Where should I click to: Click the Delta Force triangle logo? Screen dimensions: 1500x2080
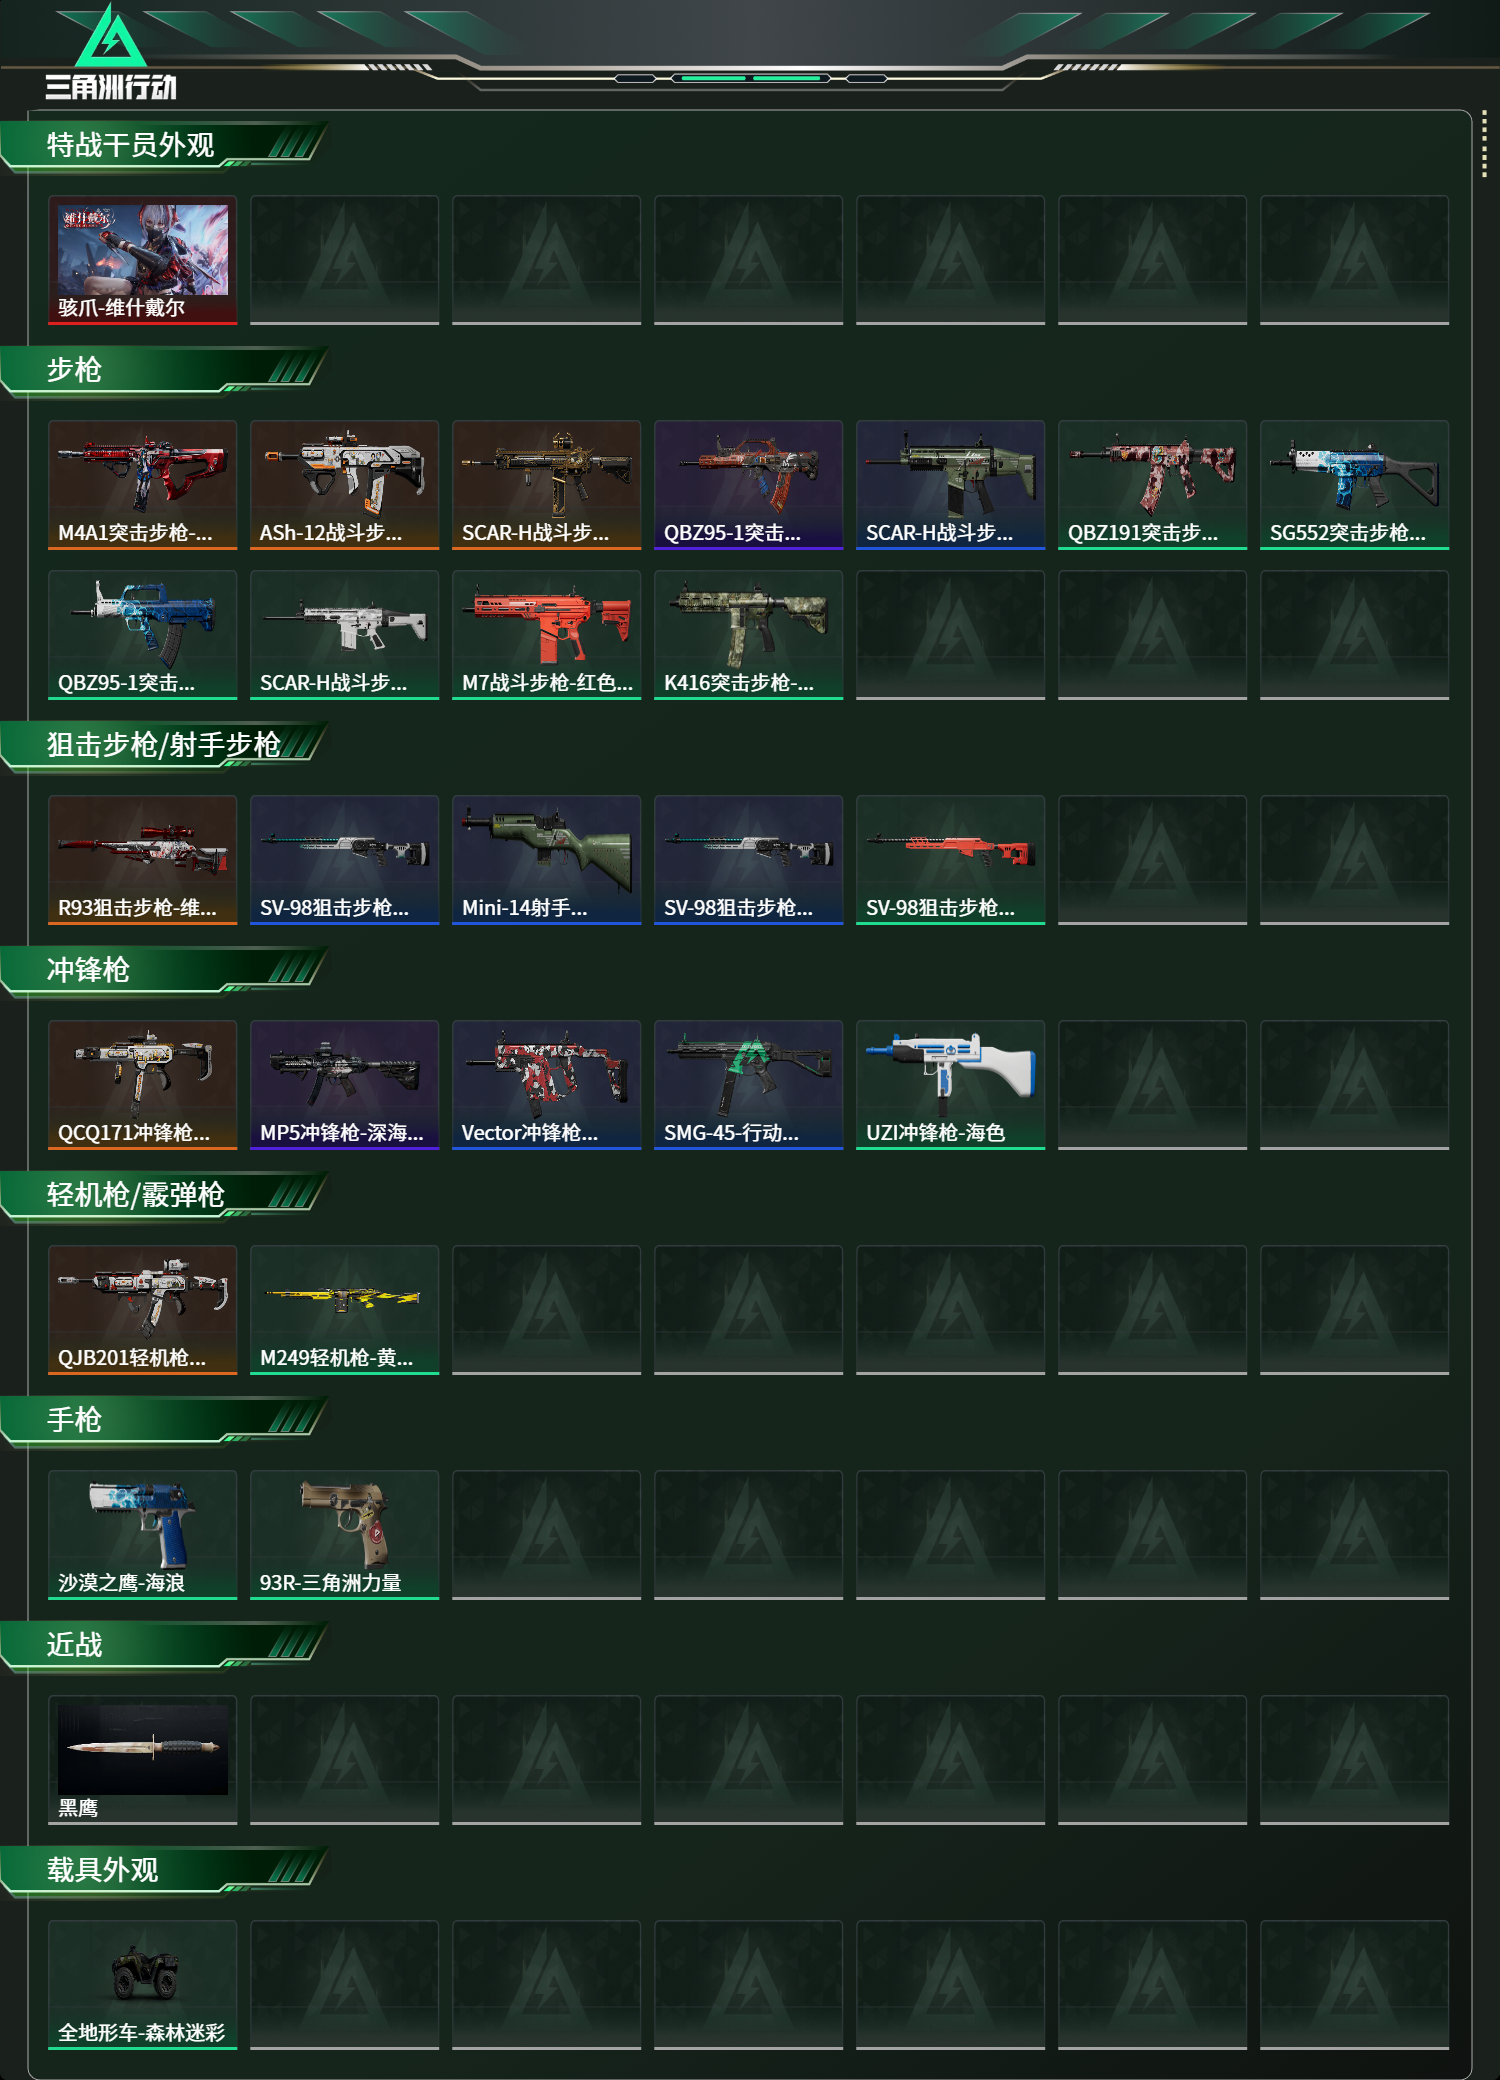pyautogui.click(x=111, y=38)
